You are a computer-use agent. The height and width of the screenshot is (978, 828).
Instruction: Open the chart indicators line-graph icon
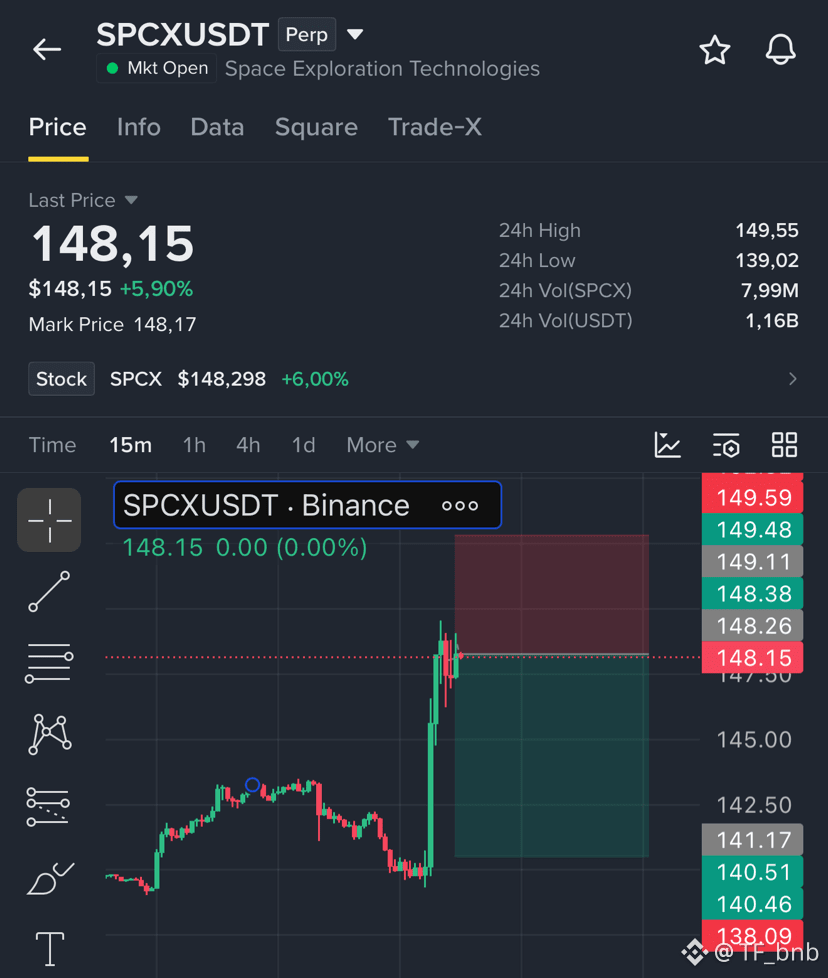click(667, 445)
